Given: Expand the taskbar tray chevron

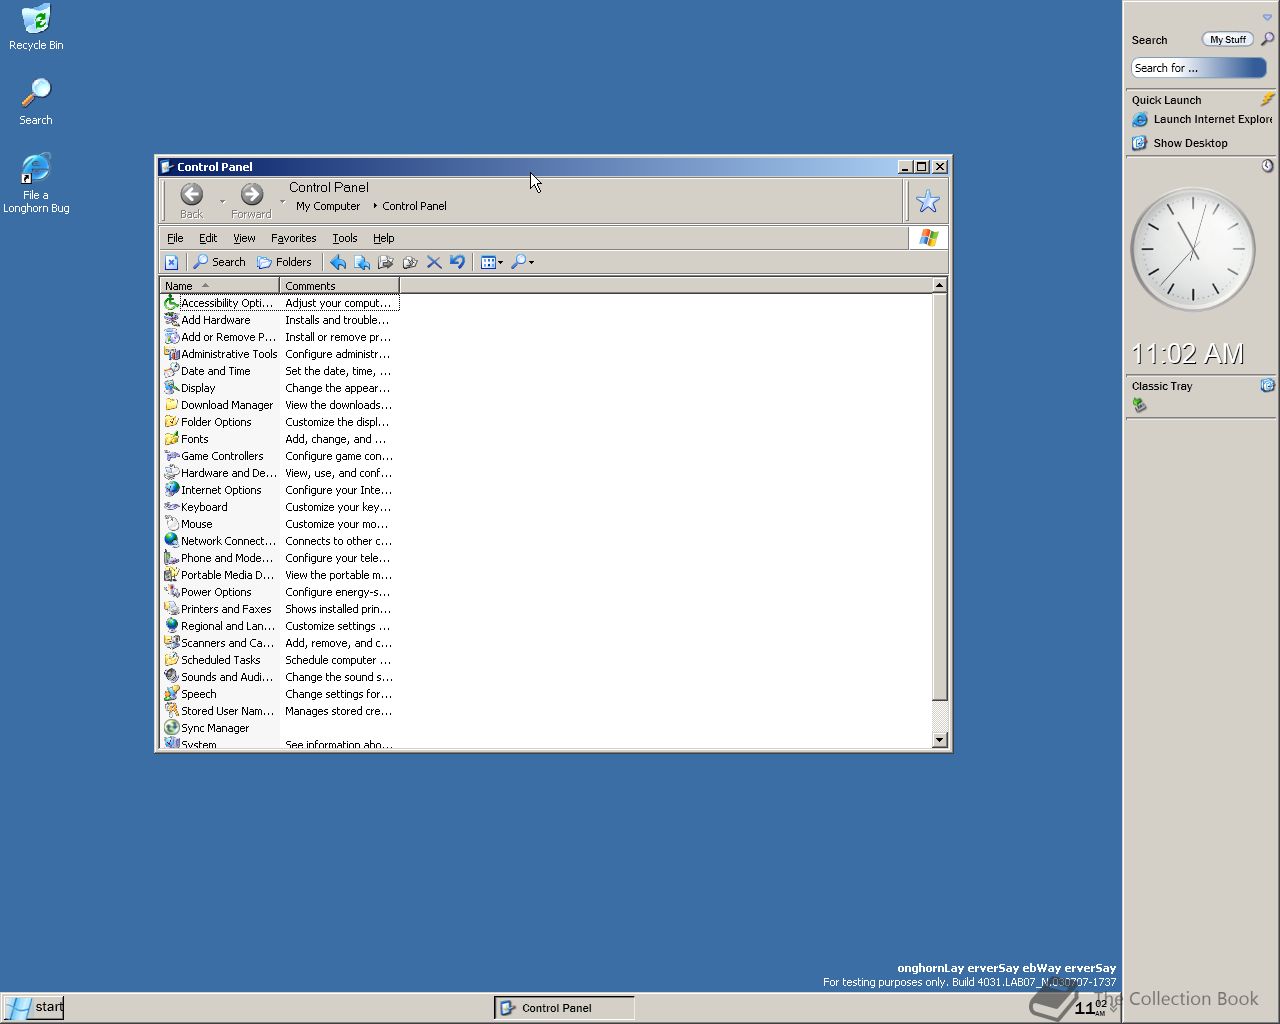Looking at the screenshot, I should pyautogui.click(x=1114, y=1008).
